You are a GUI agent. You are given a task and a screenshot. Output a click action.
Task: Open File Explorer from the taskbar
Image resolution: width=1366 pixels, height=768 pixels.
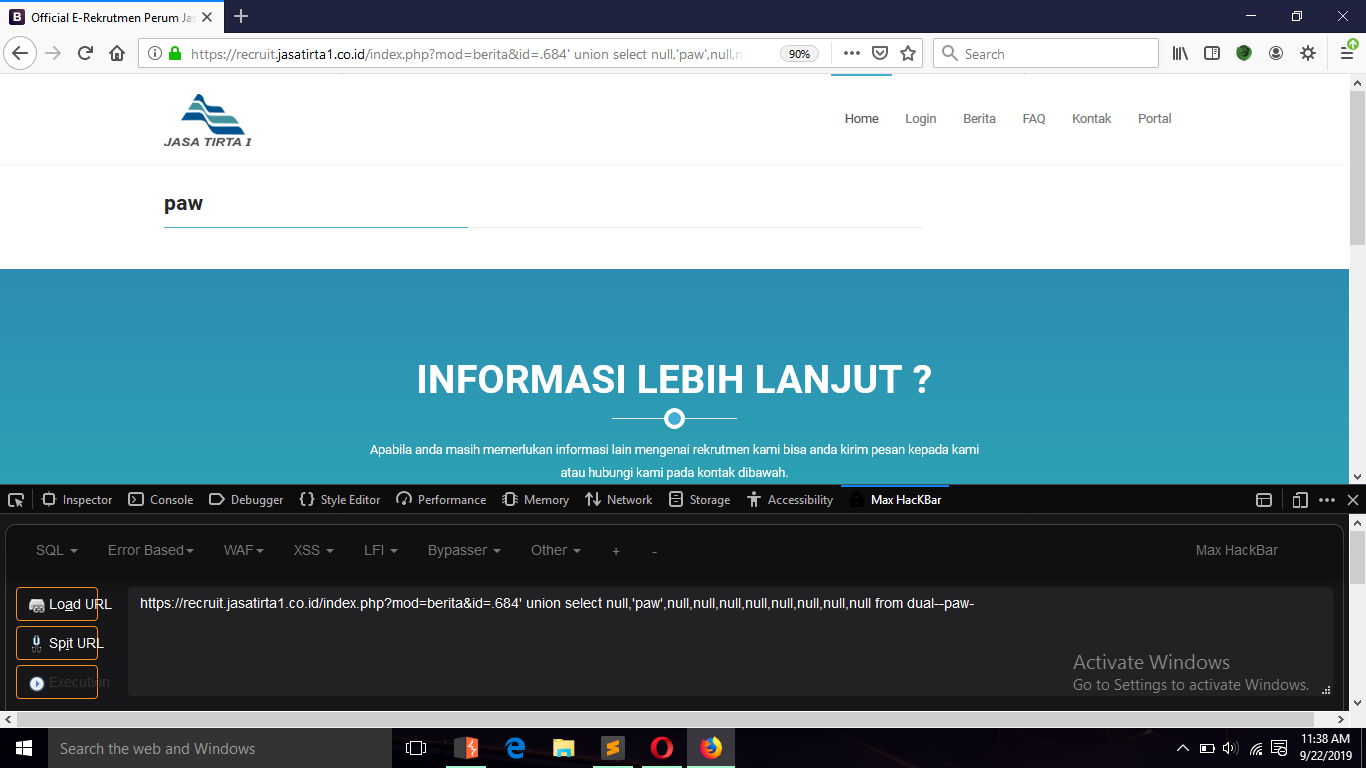click(x=564, y=748)
